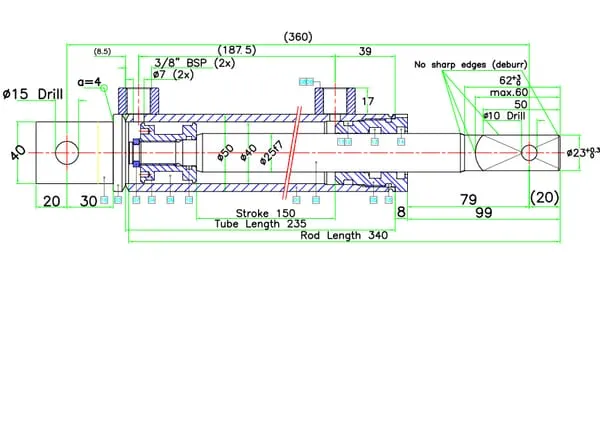
Task: Click the max.60 dimension text
Action: [x=508, y=92]
